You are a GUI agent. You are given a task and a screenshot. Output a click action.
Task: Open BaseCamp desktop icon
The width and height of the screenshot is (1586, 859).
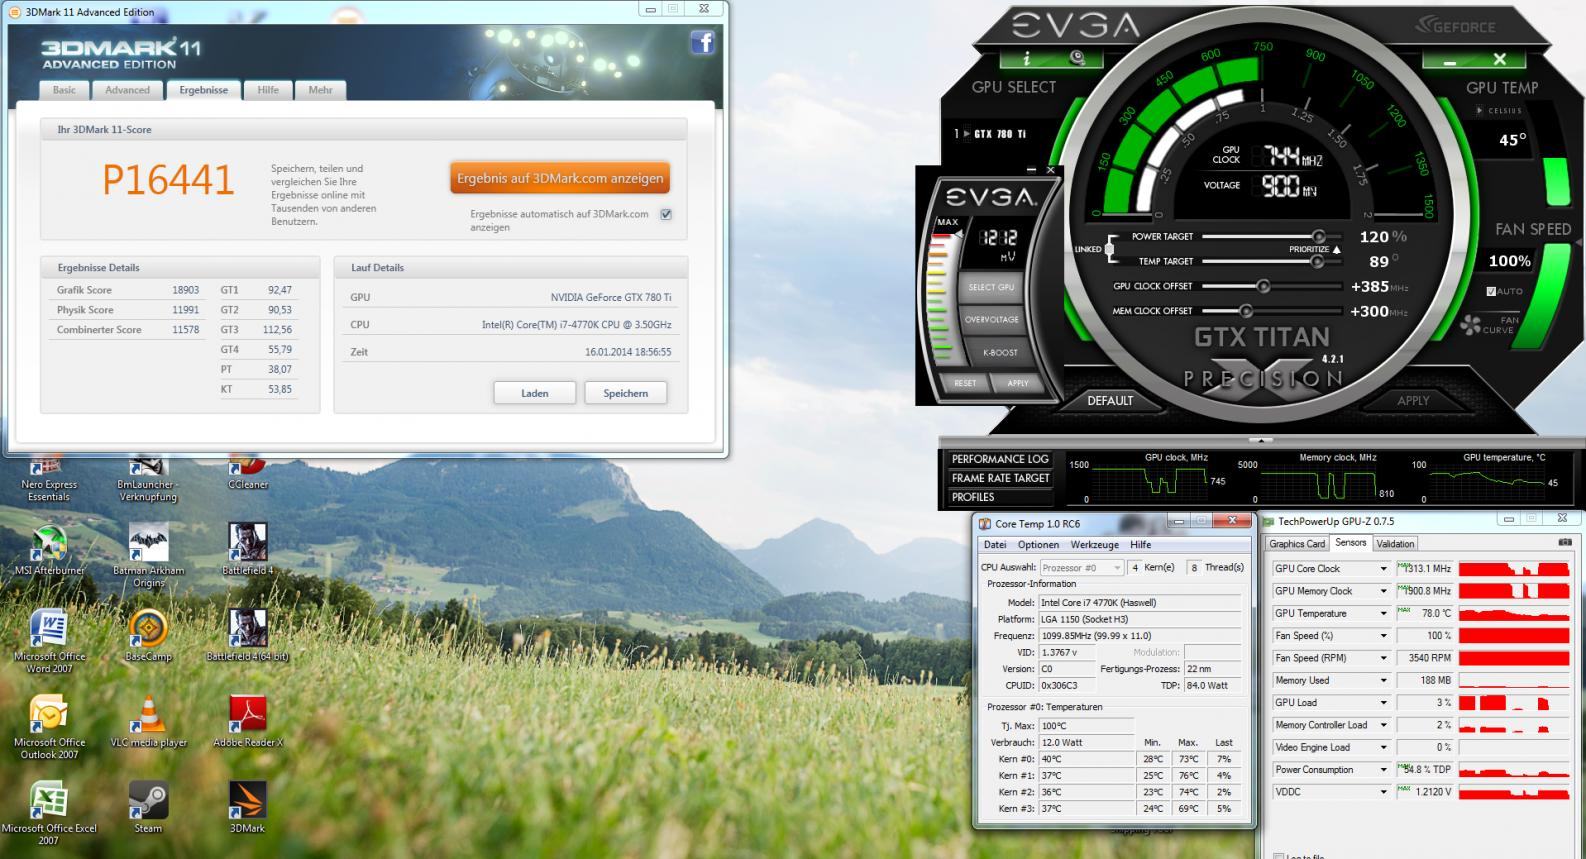(x=148, y=637)
